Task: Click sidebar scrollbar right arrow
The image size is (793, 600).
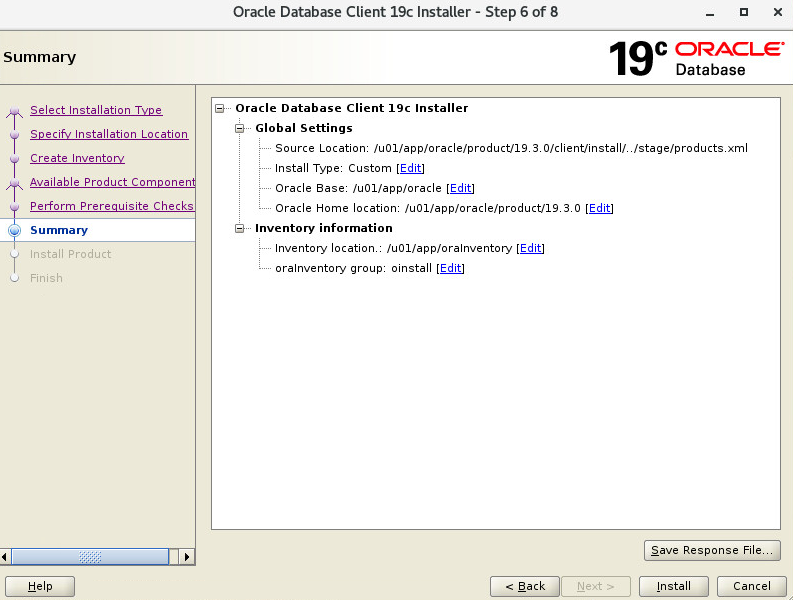Action: point(187,557)
